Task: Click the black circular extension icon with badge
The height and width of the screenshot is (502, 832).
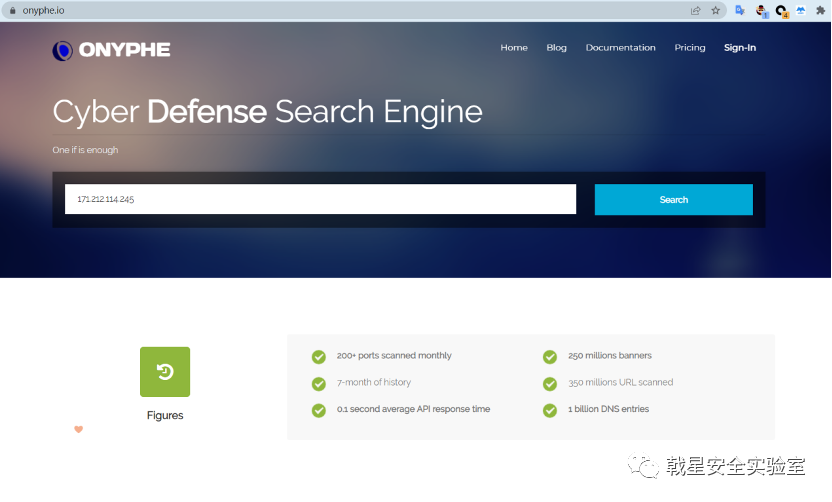Action: coord(781,11)
